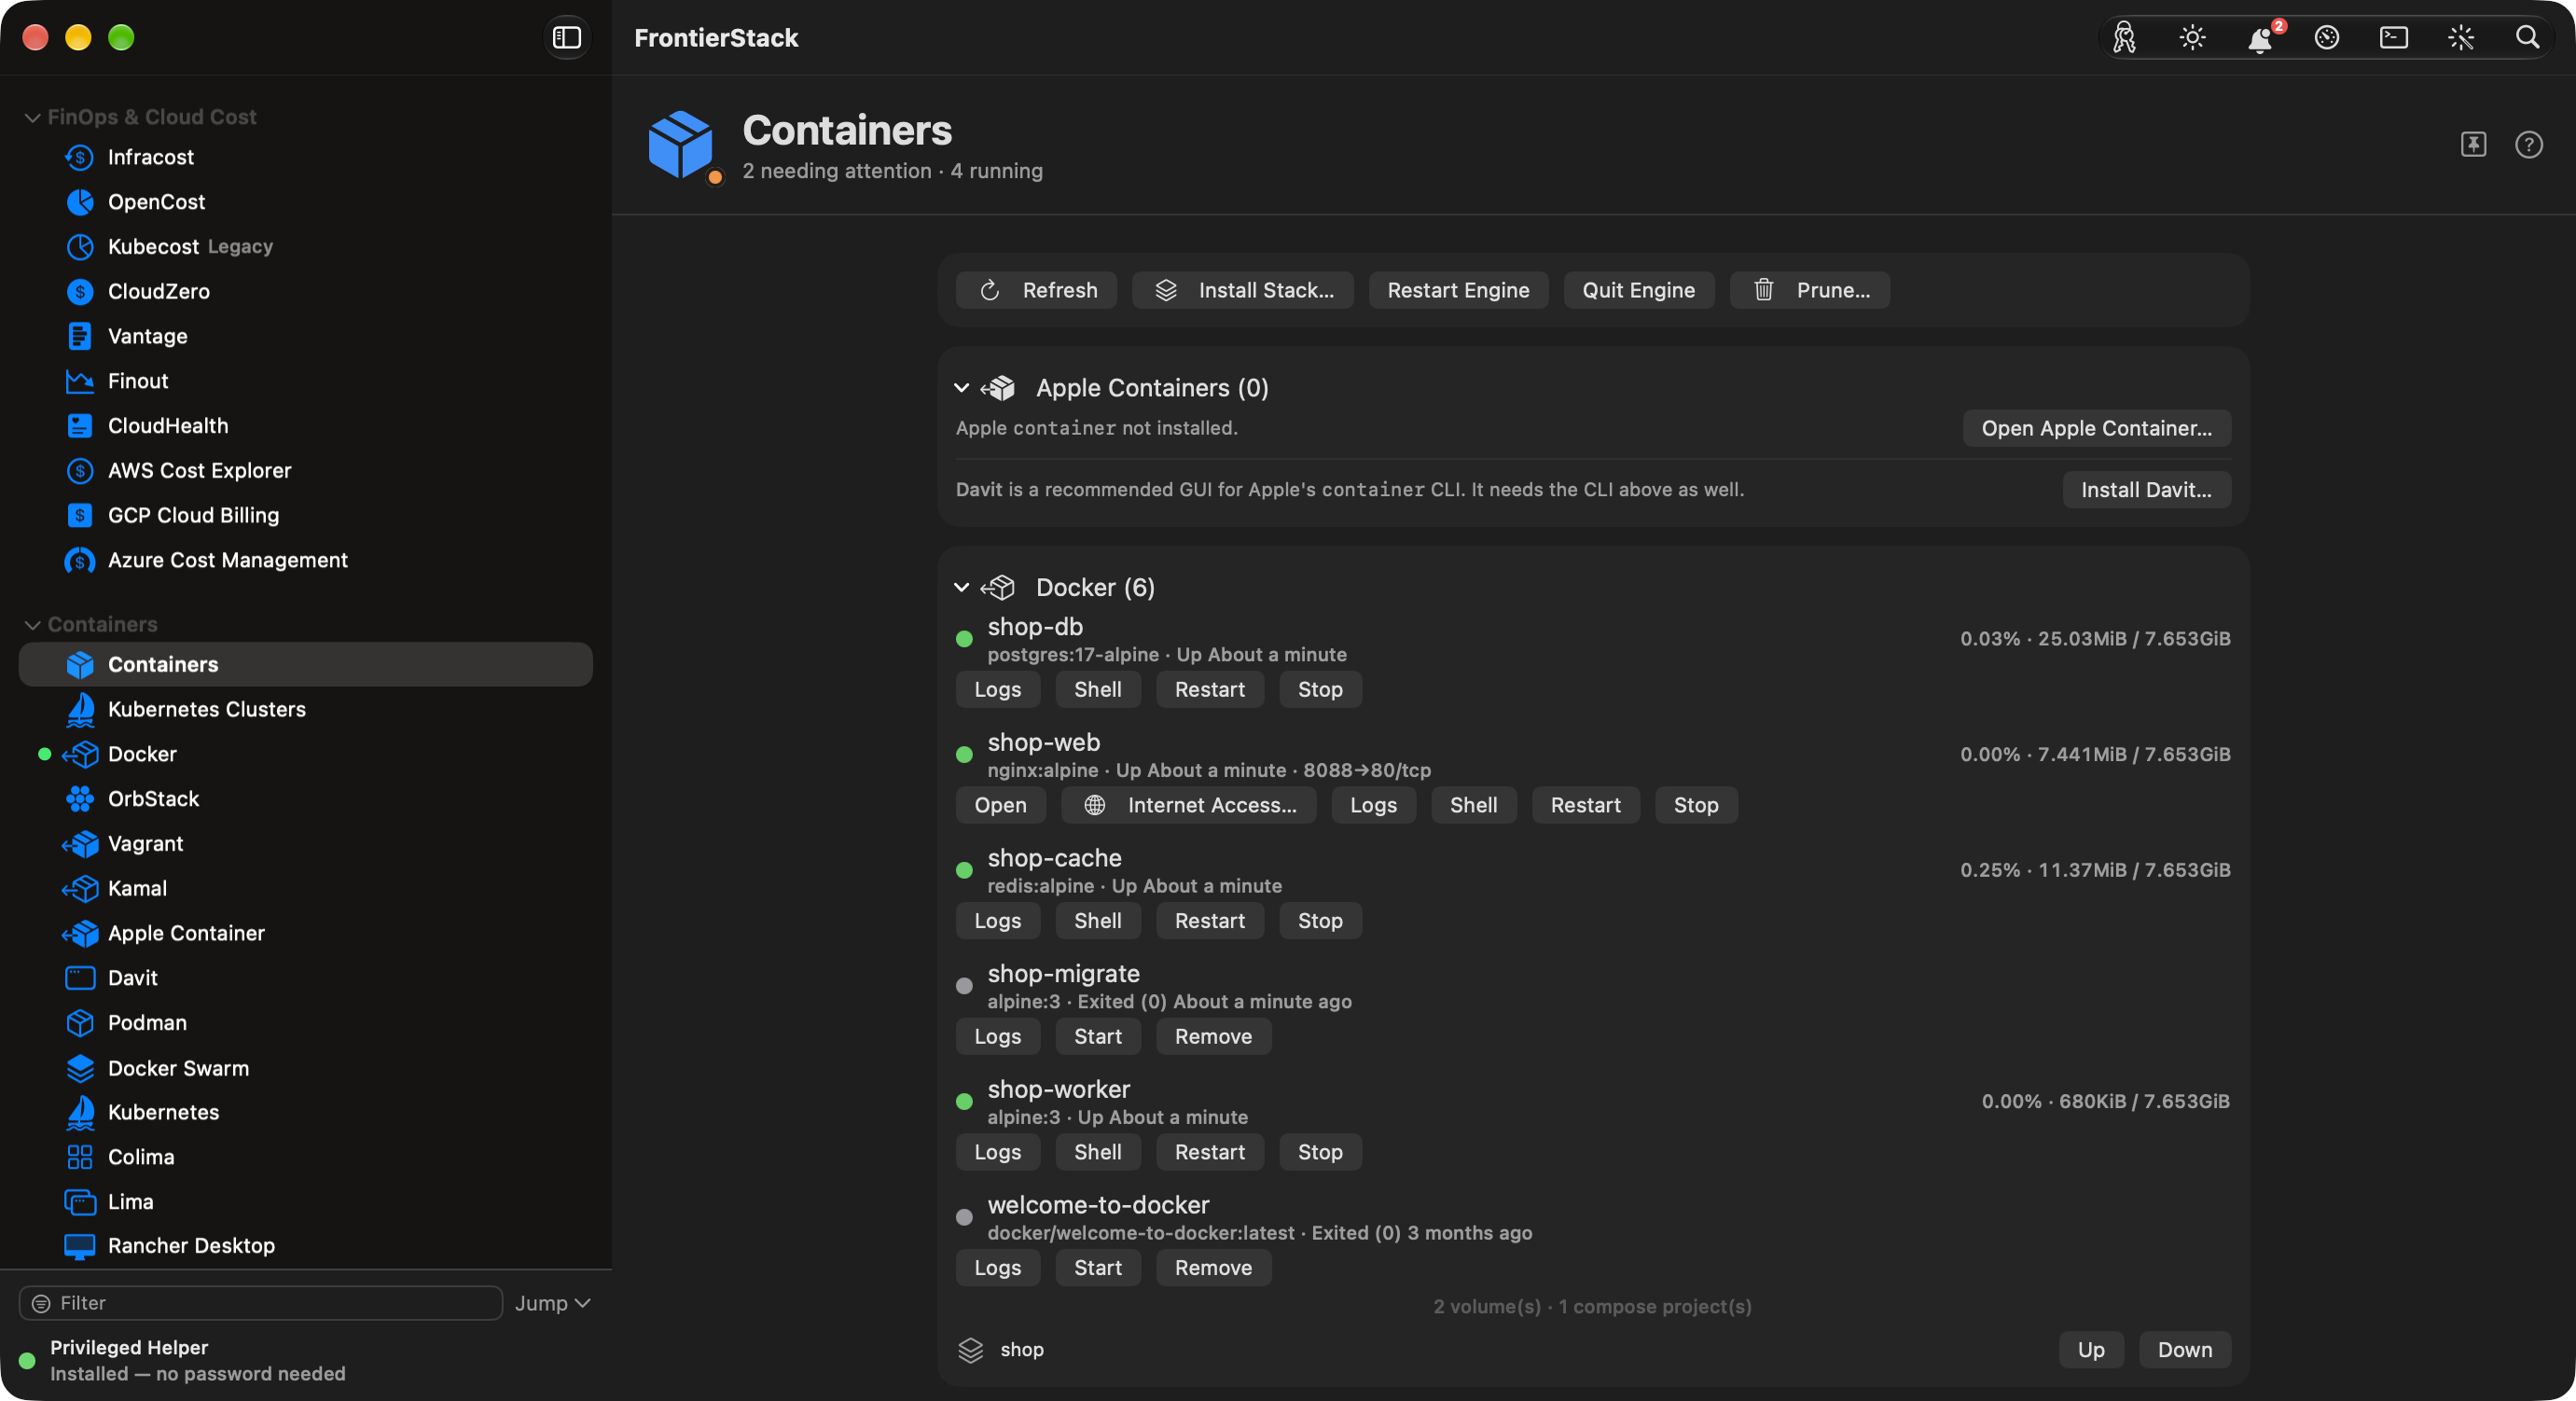Open Podman from the sidebar
This screenshot has height=1401, width=2576.
pos(306,1022)
